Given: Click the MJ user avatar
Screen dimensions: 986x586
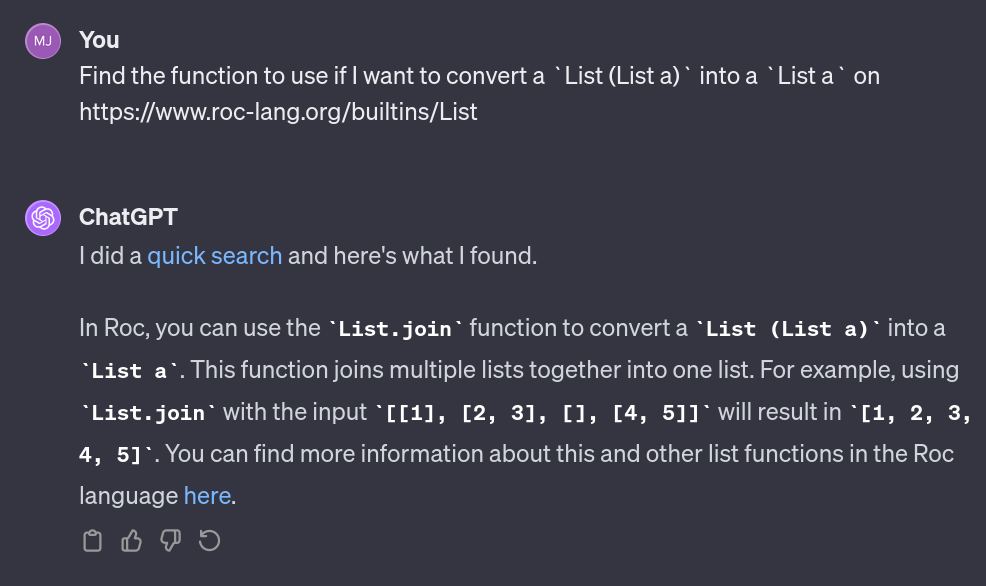Looking at the screenshot, I should [x=43, y=41].
